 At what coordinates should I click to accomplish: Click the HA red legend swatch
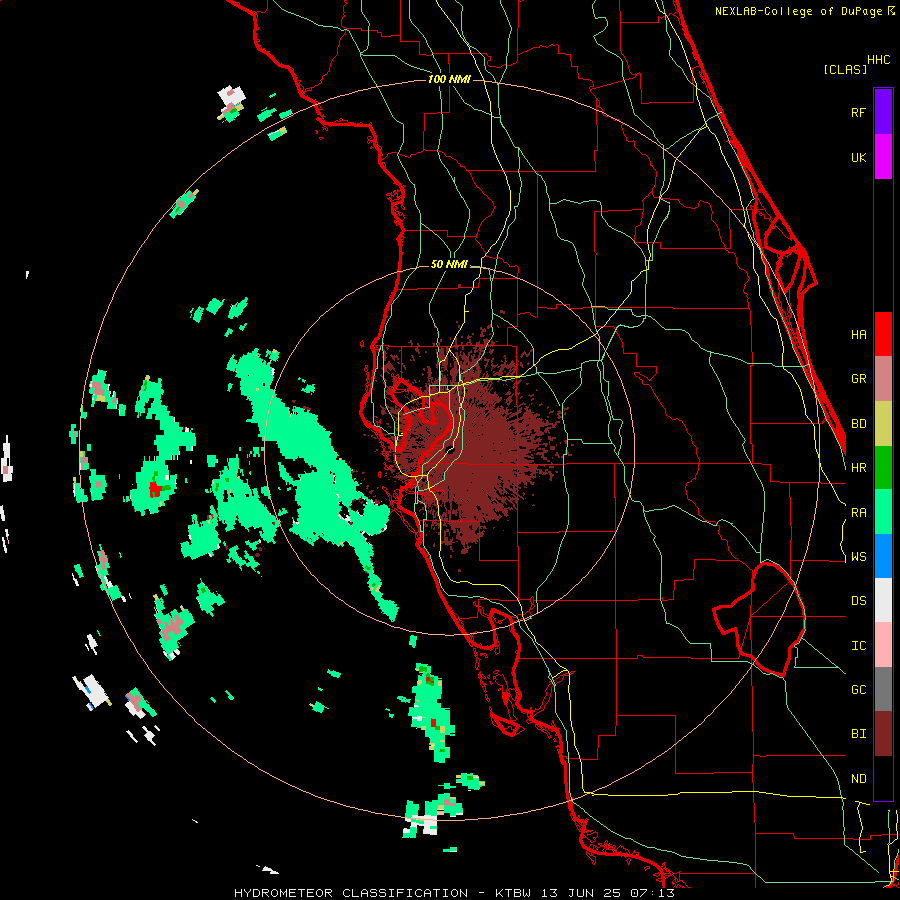tap(883, 334)
